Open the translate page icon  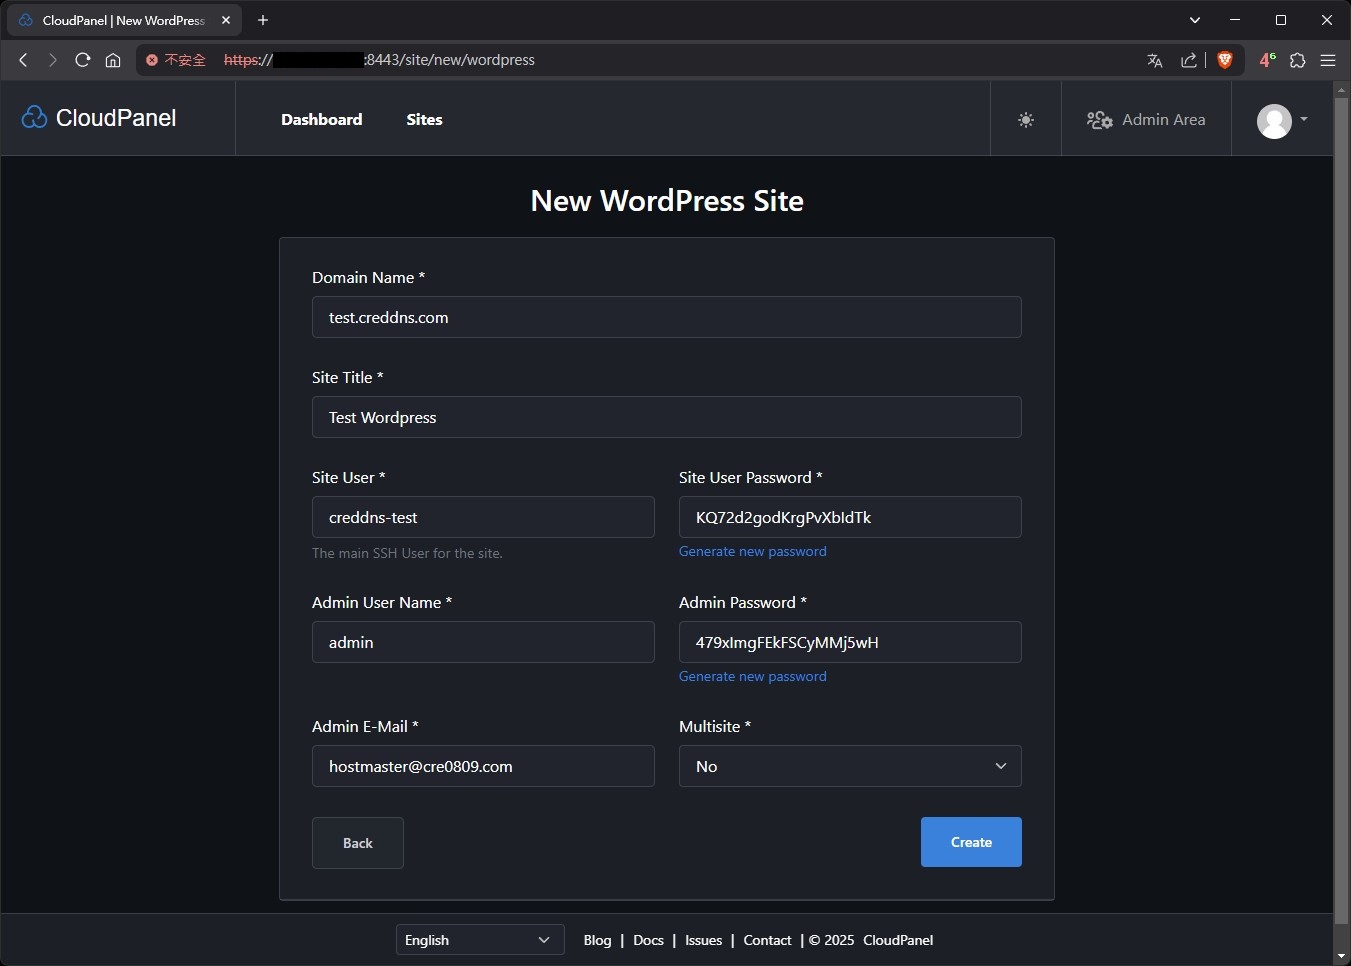pyautogui.click(x=1155, y=60)
